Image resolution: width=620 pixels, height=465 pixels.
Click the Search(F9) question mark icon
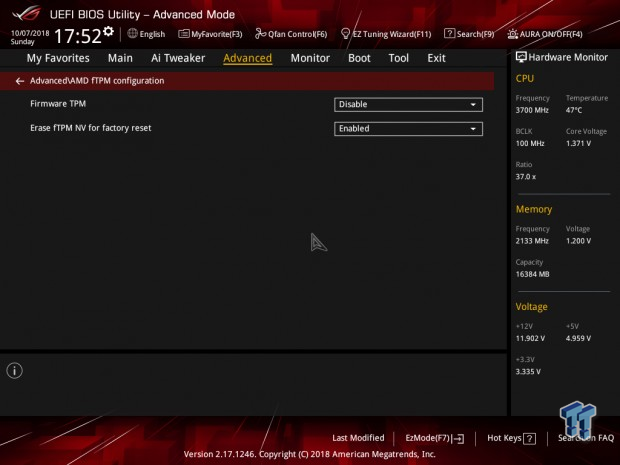[x=449, y=34]
